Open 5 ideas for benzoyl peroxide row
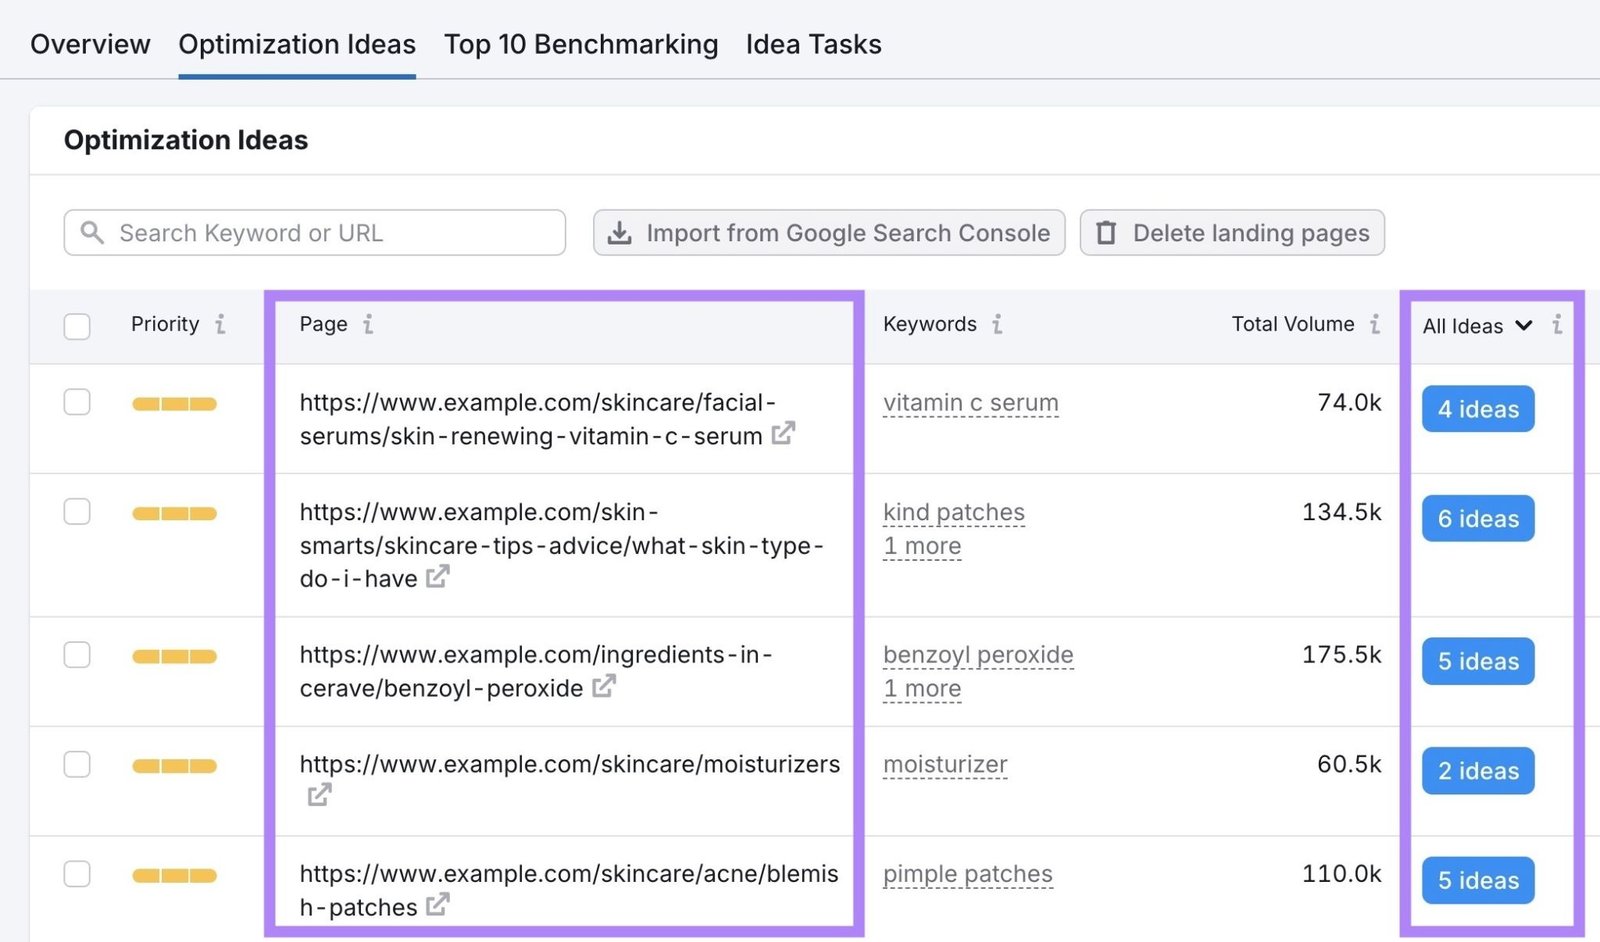 [x=1478, y=661]
